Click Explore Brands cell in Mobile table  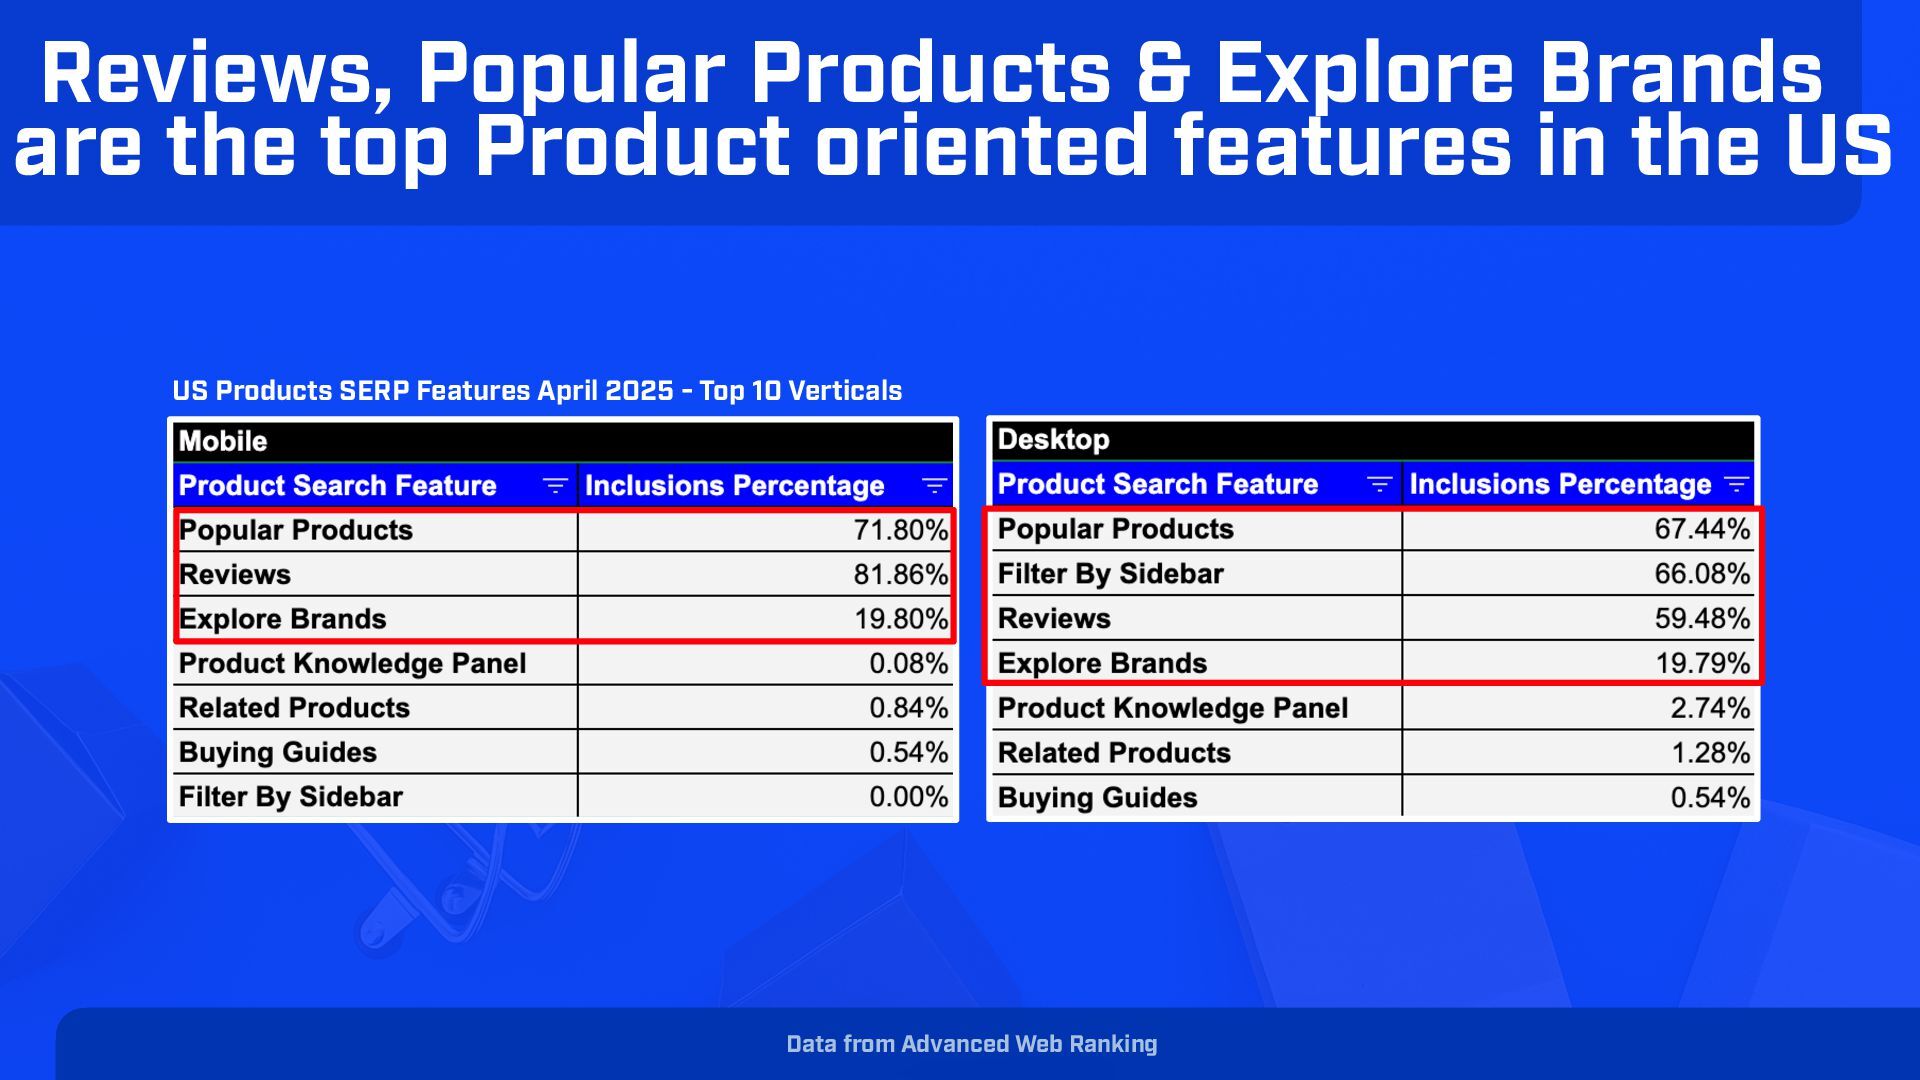[283, 619]
